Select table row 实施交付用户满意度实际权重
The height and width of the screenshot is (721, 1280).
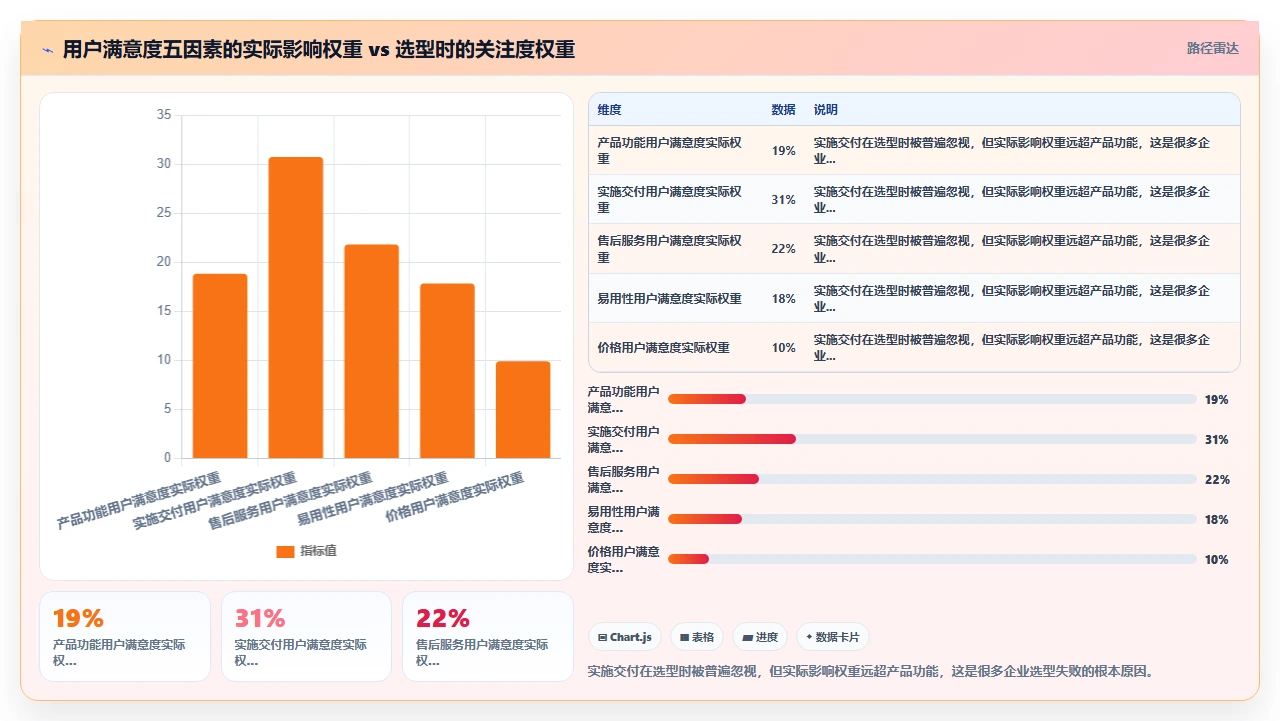pos(914,200)
